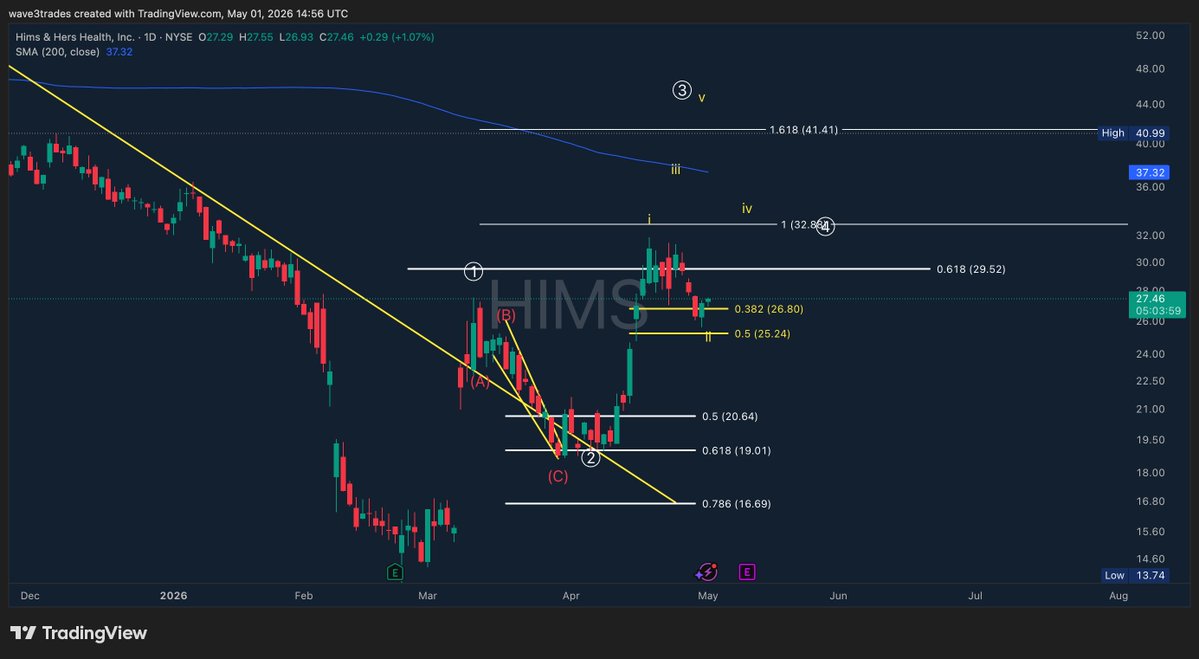Click the 0.5 (25.24) retracement label
The height and width of the screenshot is (659, 1199).
click(x=762, y=334)
